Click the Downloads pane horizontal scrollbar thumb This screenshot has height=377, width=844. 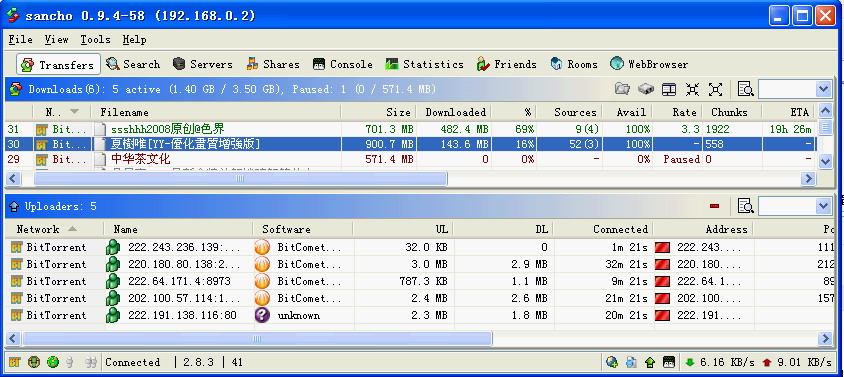[x=240, y=178]
